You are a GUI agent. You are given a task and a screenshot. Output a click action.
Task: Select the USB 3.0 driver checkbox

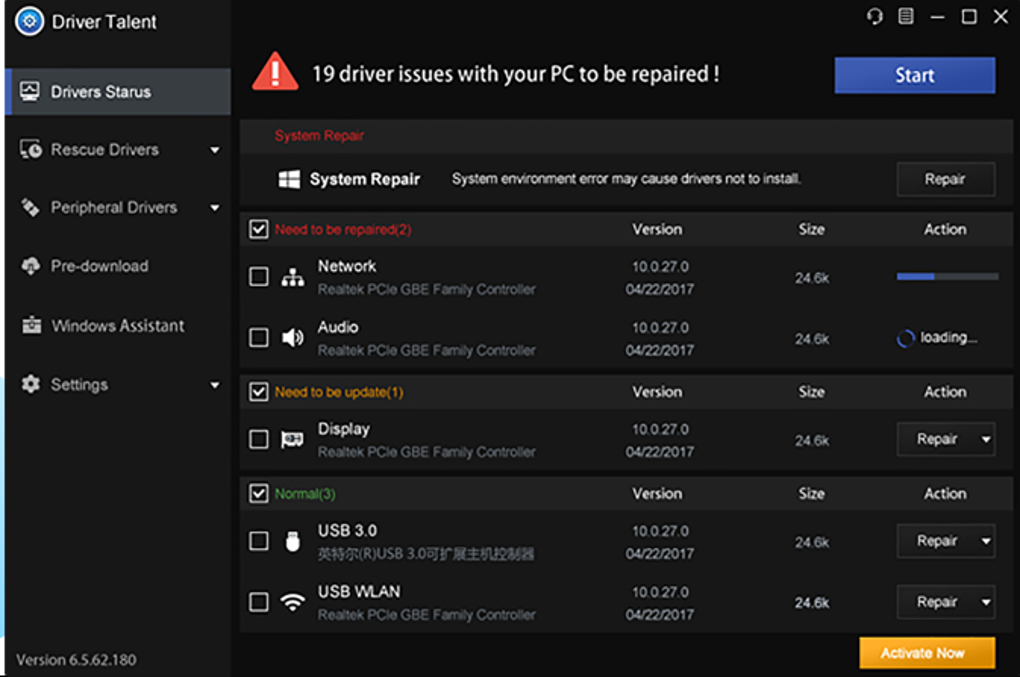point(259,541)
